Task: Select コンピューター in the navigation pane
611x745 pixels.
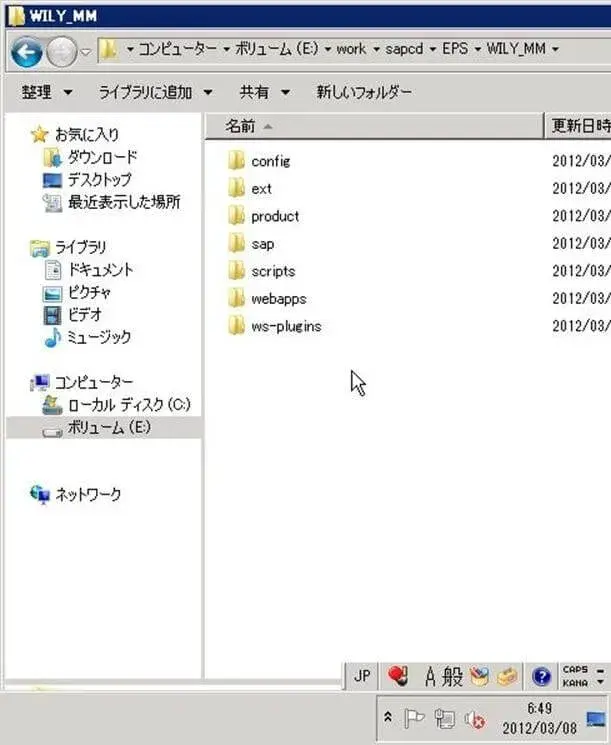Action: pos(94,382)
